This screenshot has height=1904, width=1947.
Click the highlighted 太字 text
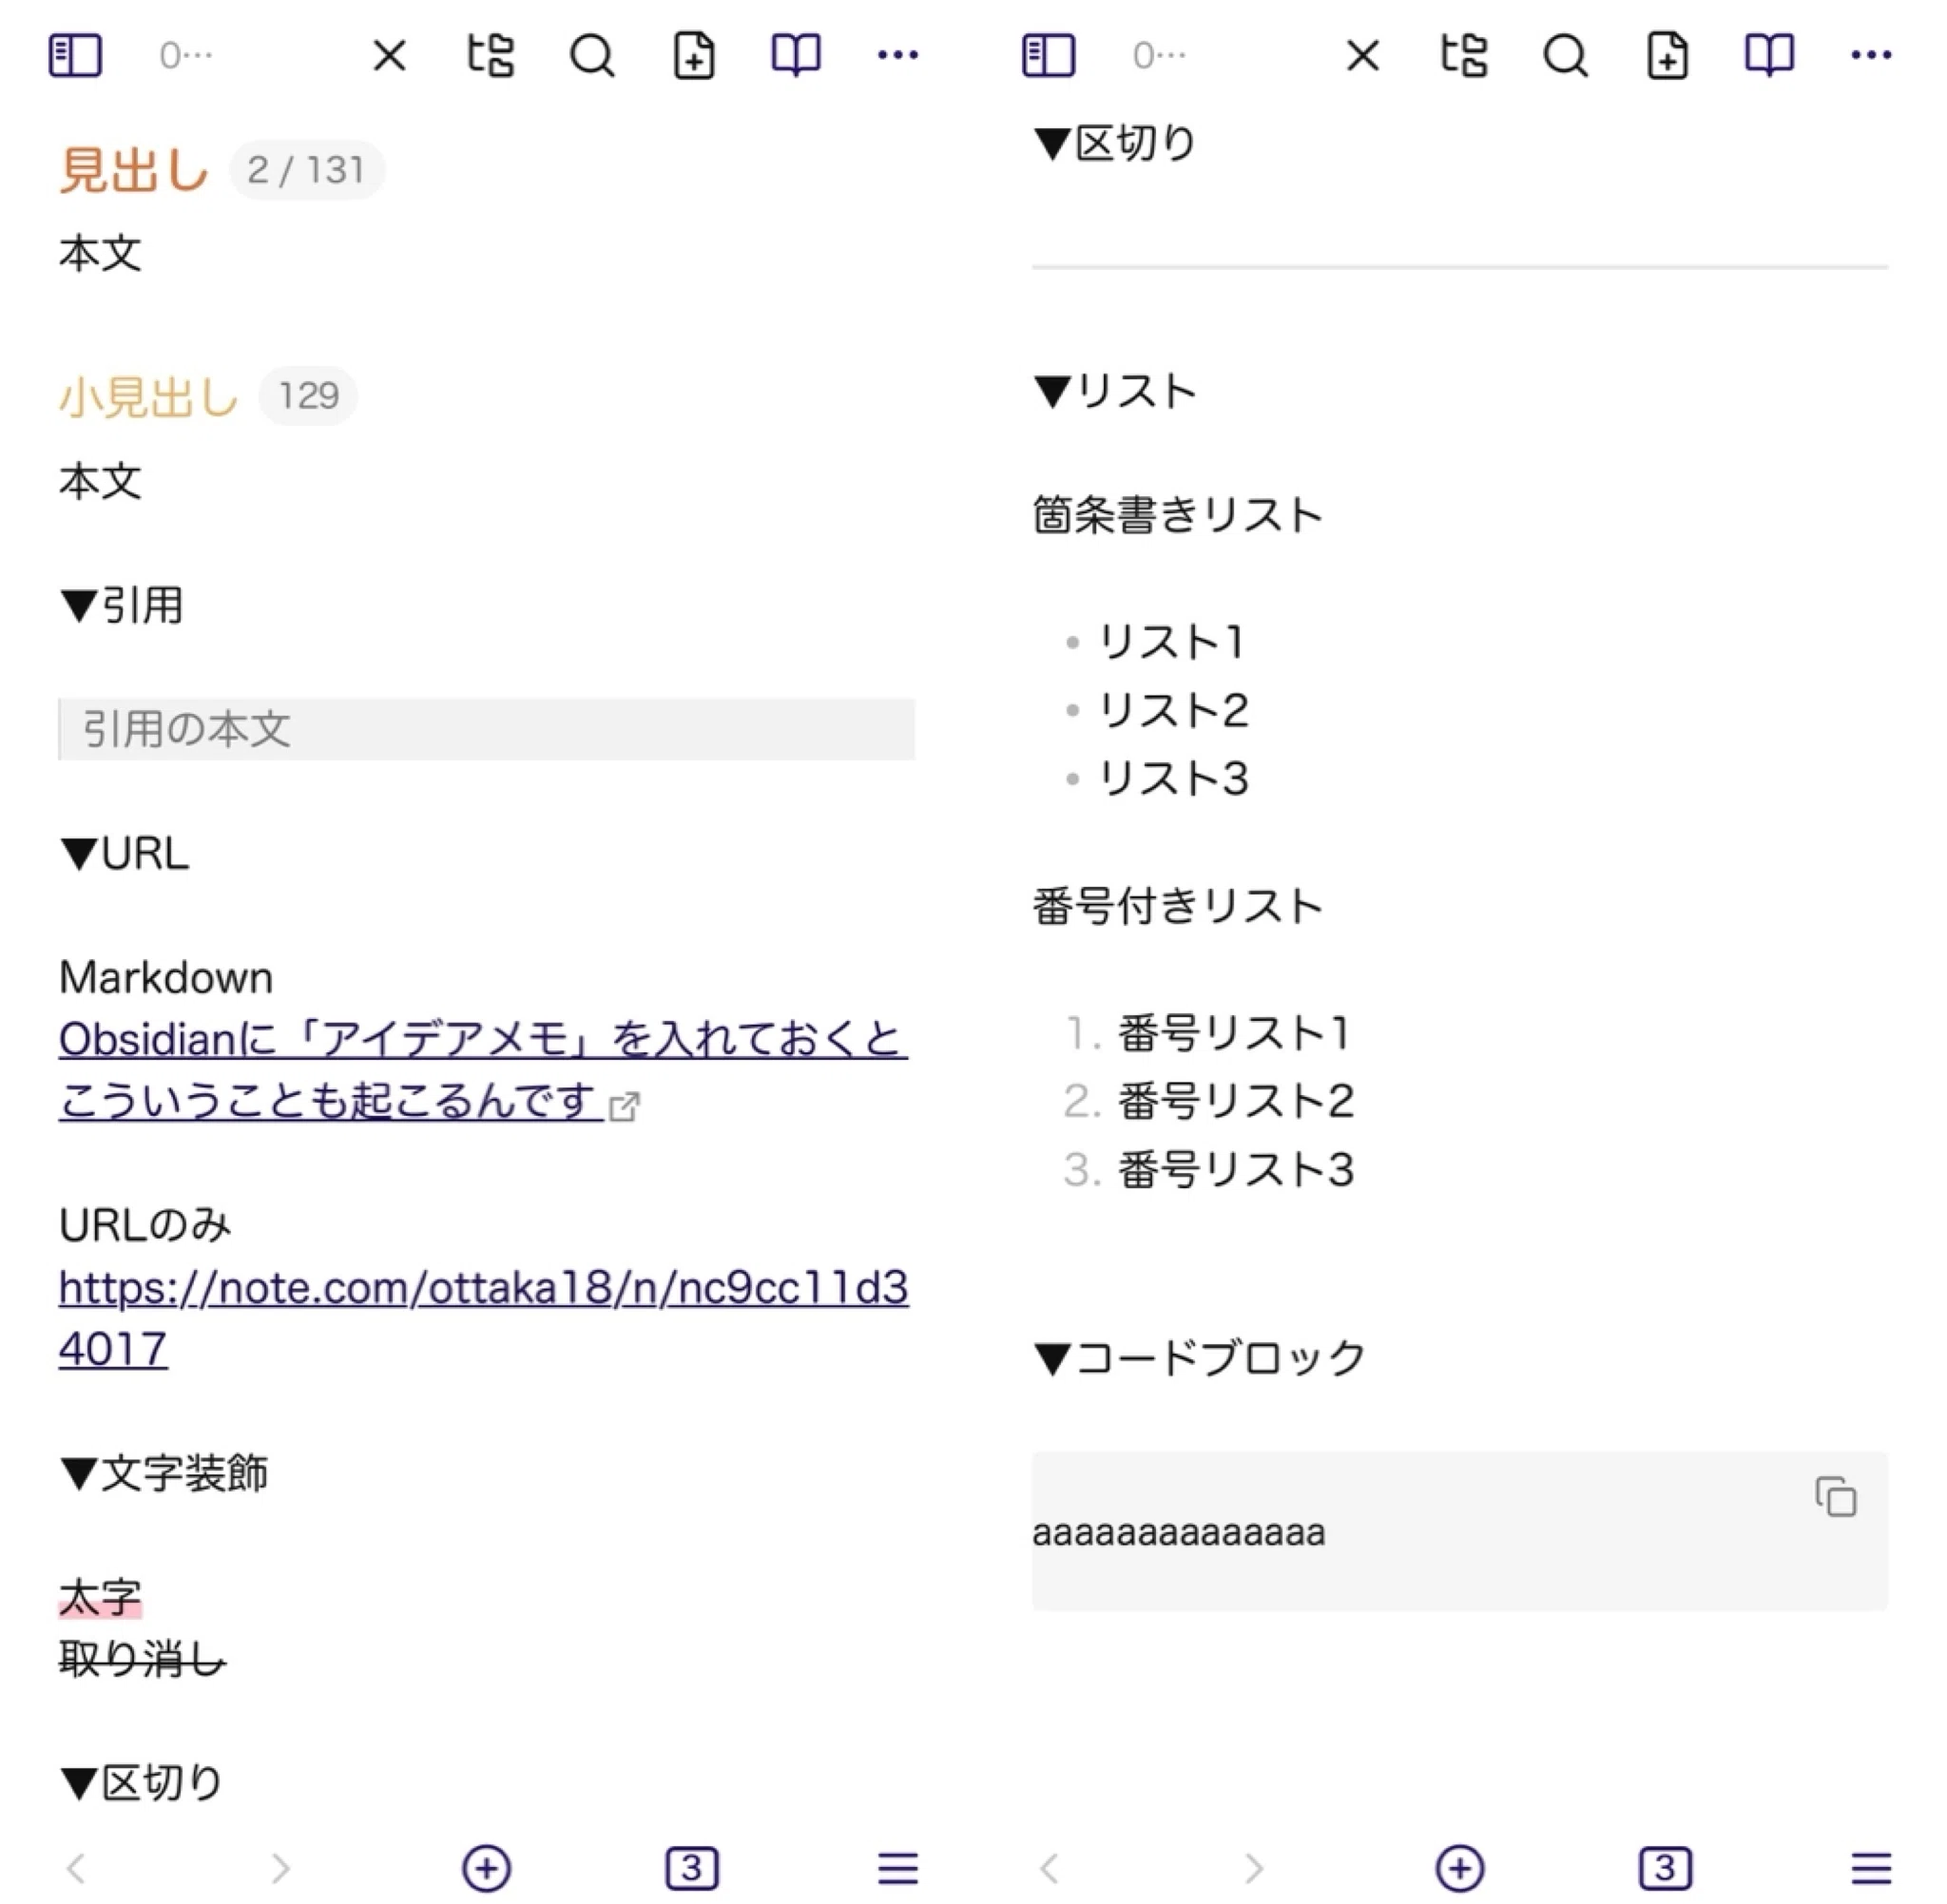click(x=100, y=1597)
